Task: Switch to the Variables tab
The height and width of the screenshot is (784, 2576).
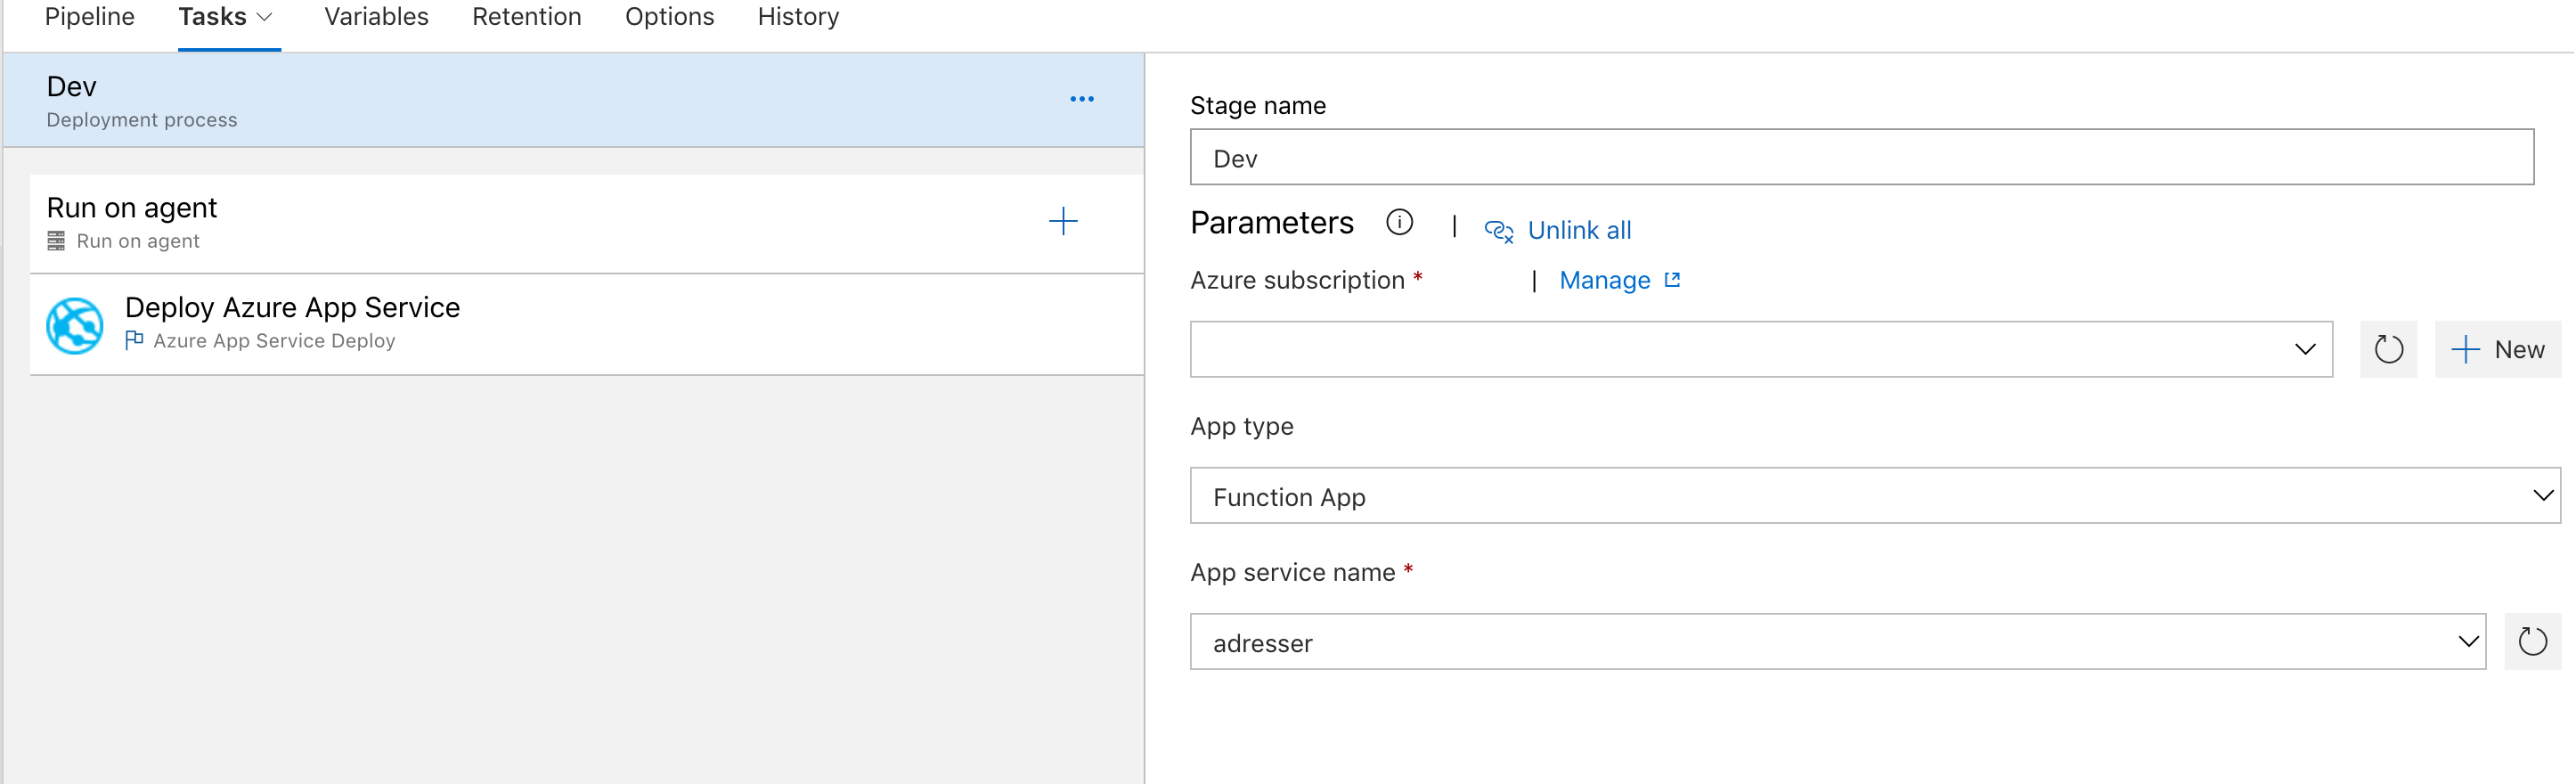Action: coord(376,17)
